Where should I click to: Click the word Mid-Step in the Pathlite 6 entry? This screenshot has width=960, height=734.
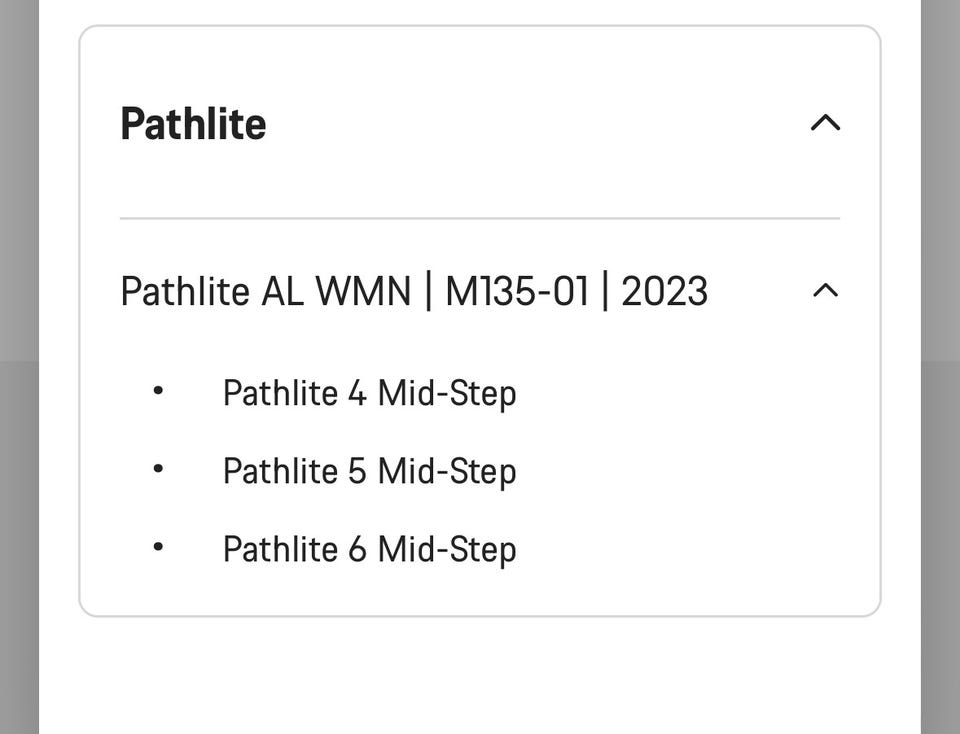coord(447,549)
